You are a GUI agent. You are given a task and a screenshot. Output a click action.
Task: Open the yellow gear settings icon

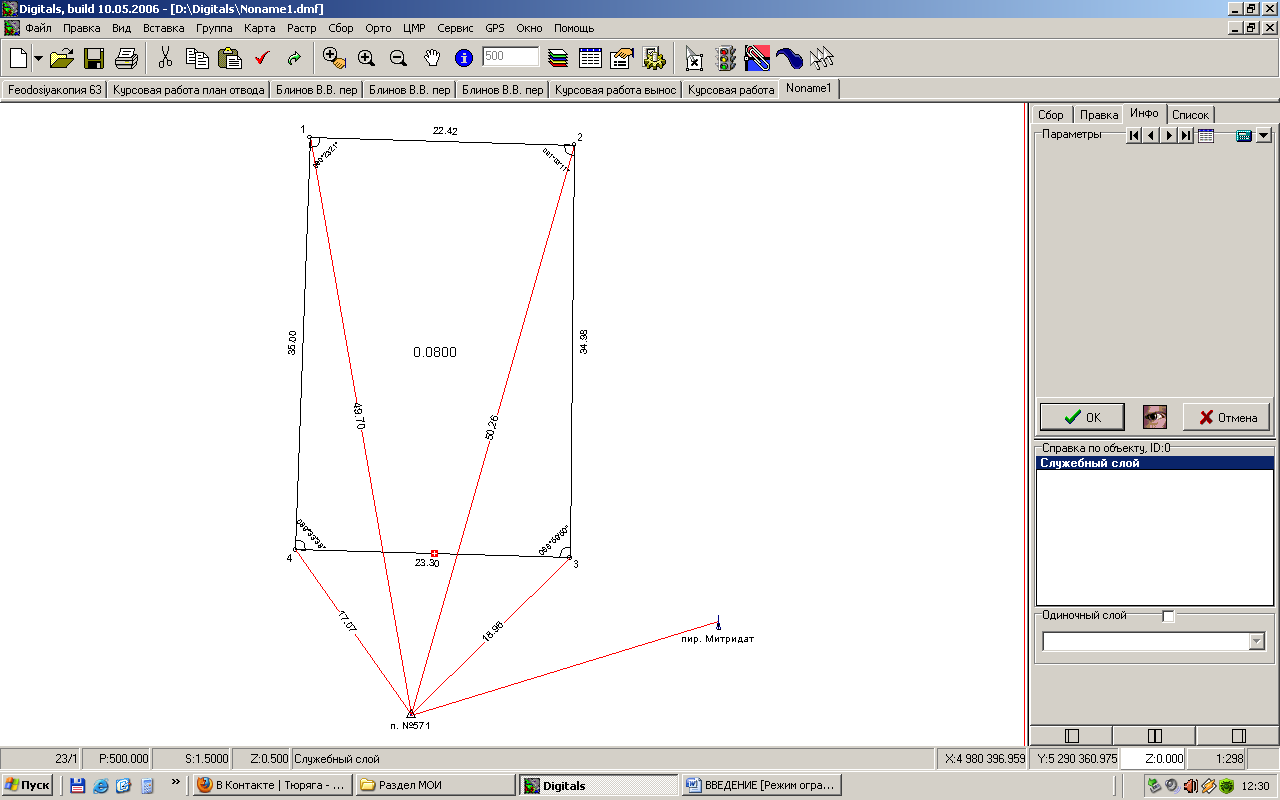[654, 58]
